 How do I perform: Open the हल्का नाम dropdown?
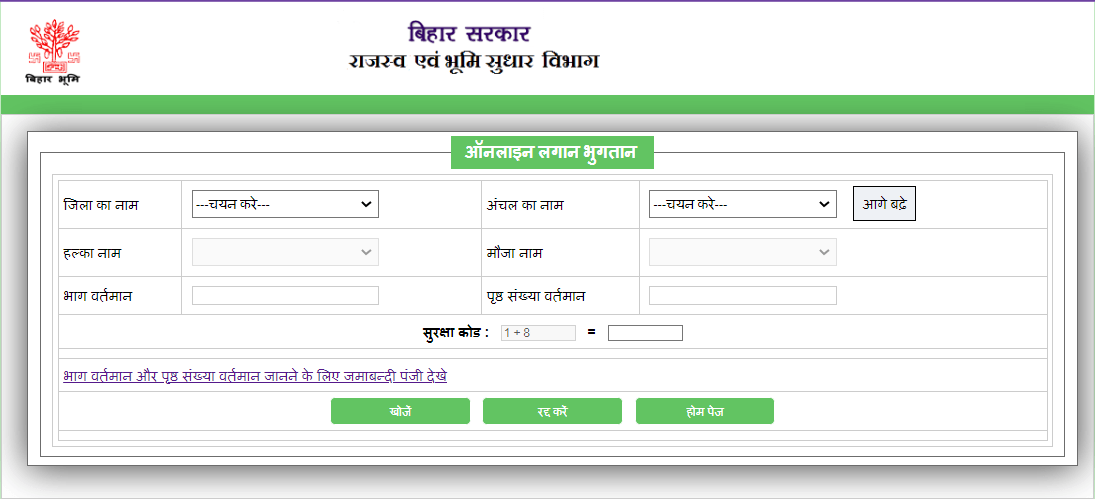pyautogui.click(x=285, y=253)
